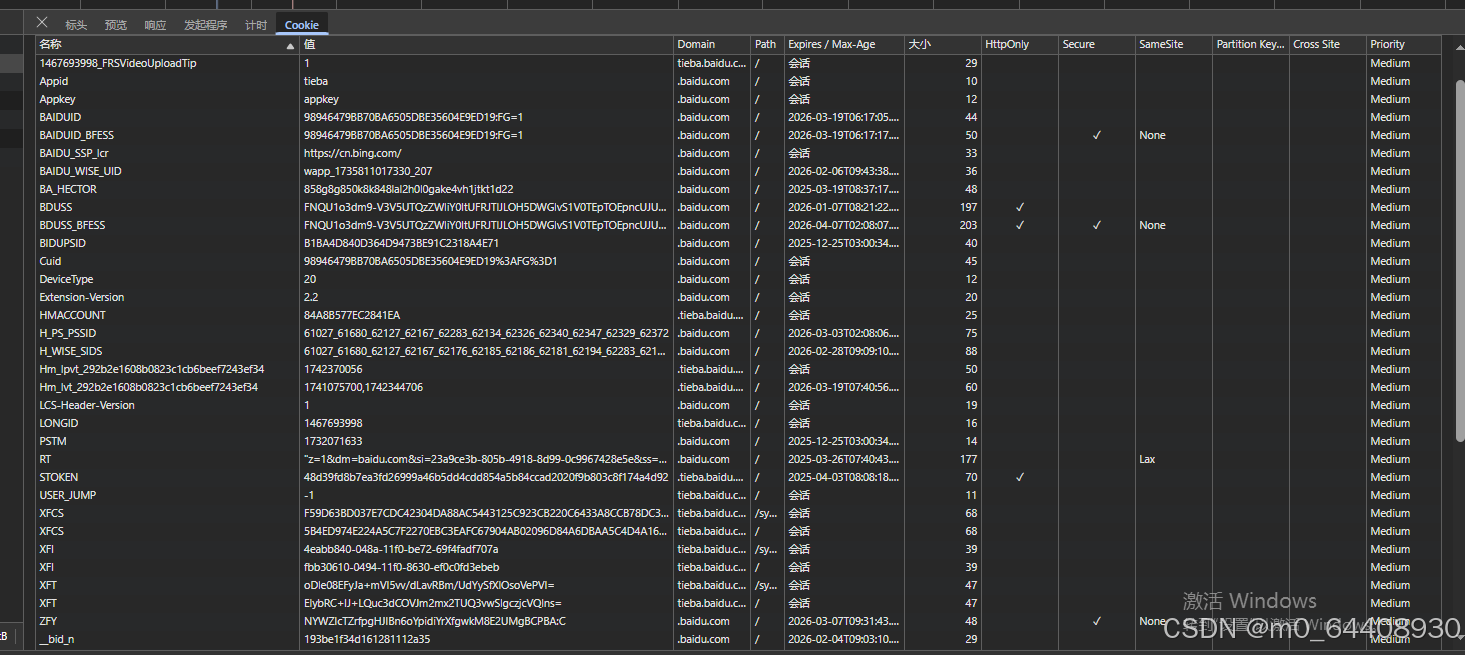Click the value https://cn.bing.com/
The width and height of the screenshot is (1465, 655).
352,153
